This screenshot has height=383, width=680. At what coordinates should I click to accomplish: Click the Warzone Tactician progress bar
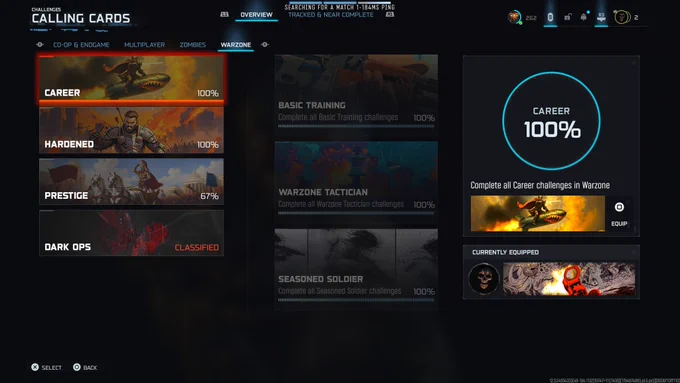pyautogui.click(x=356, y=213)
